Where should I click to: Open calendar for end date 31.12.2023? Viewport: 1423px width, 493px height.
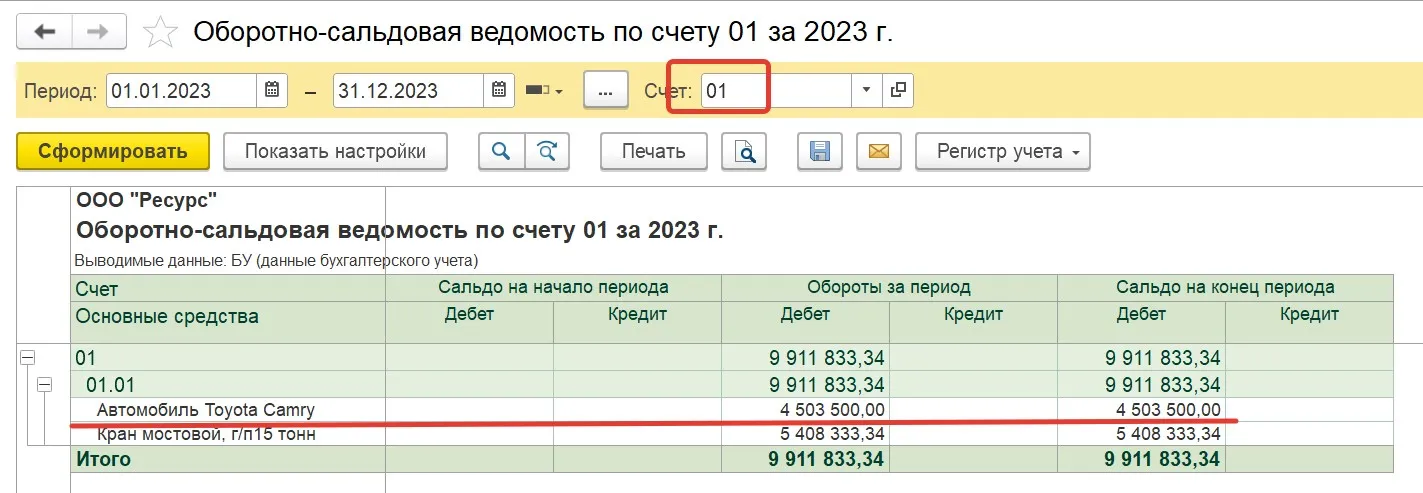[x=500, y=90]
